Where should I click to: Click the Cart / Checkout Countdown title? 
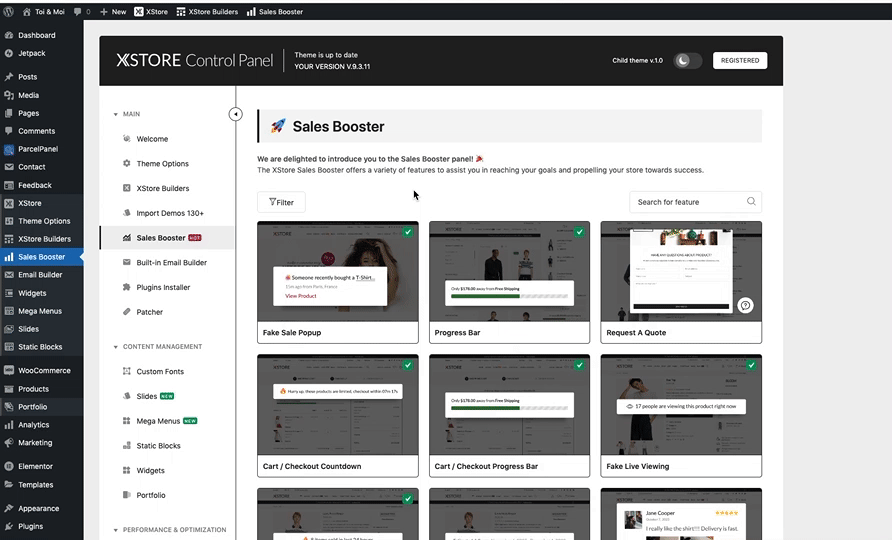[x=312, y=466]
